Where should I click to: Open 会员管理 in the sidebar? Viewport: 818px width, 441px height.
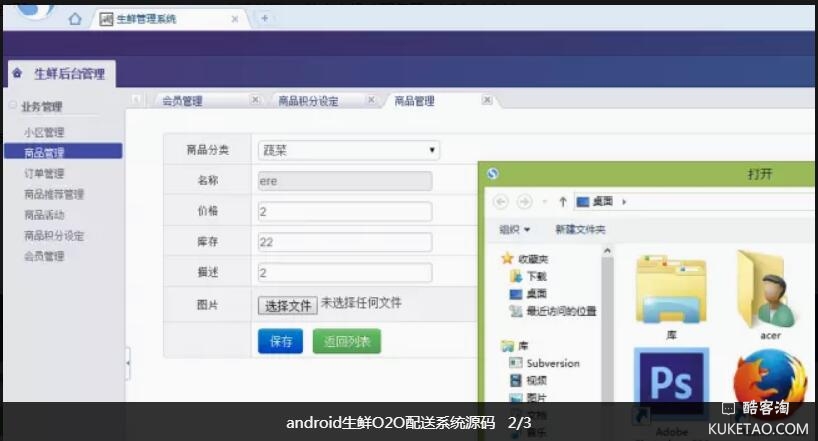44,256
